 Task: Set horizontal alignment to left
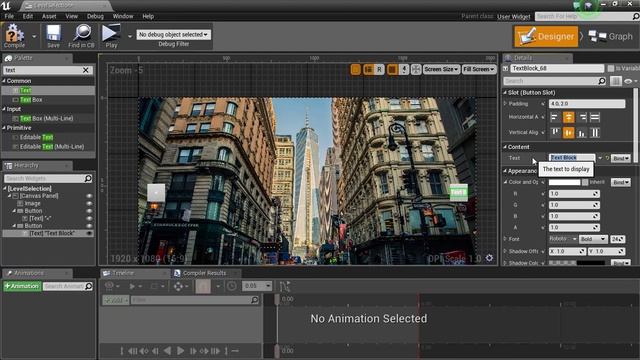point(555,118)
